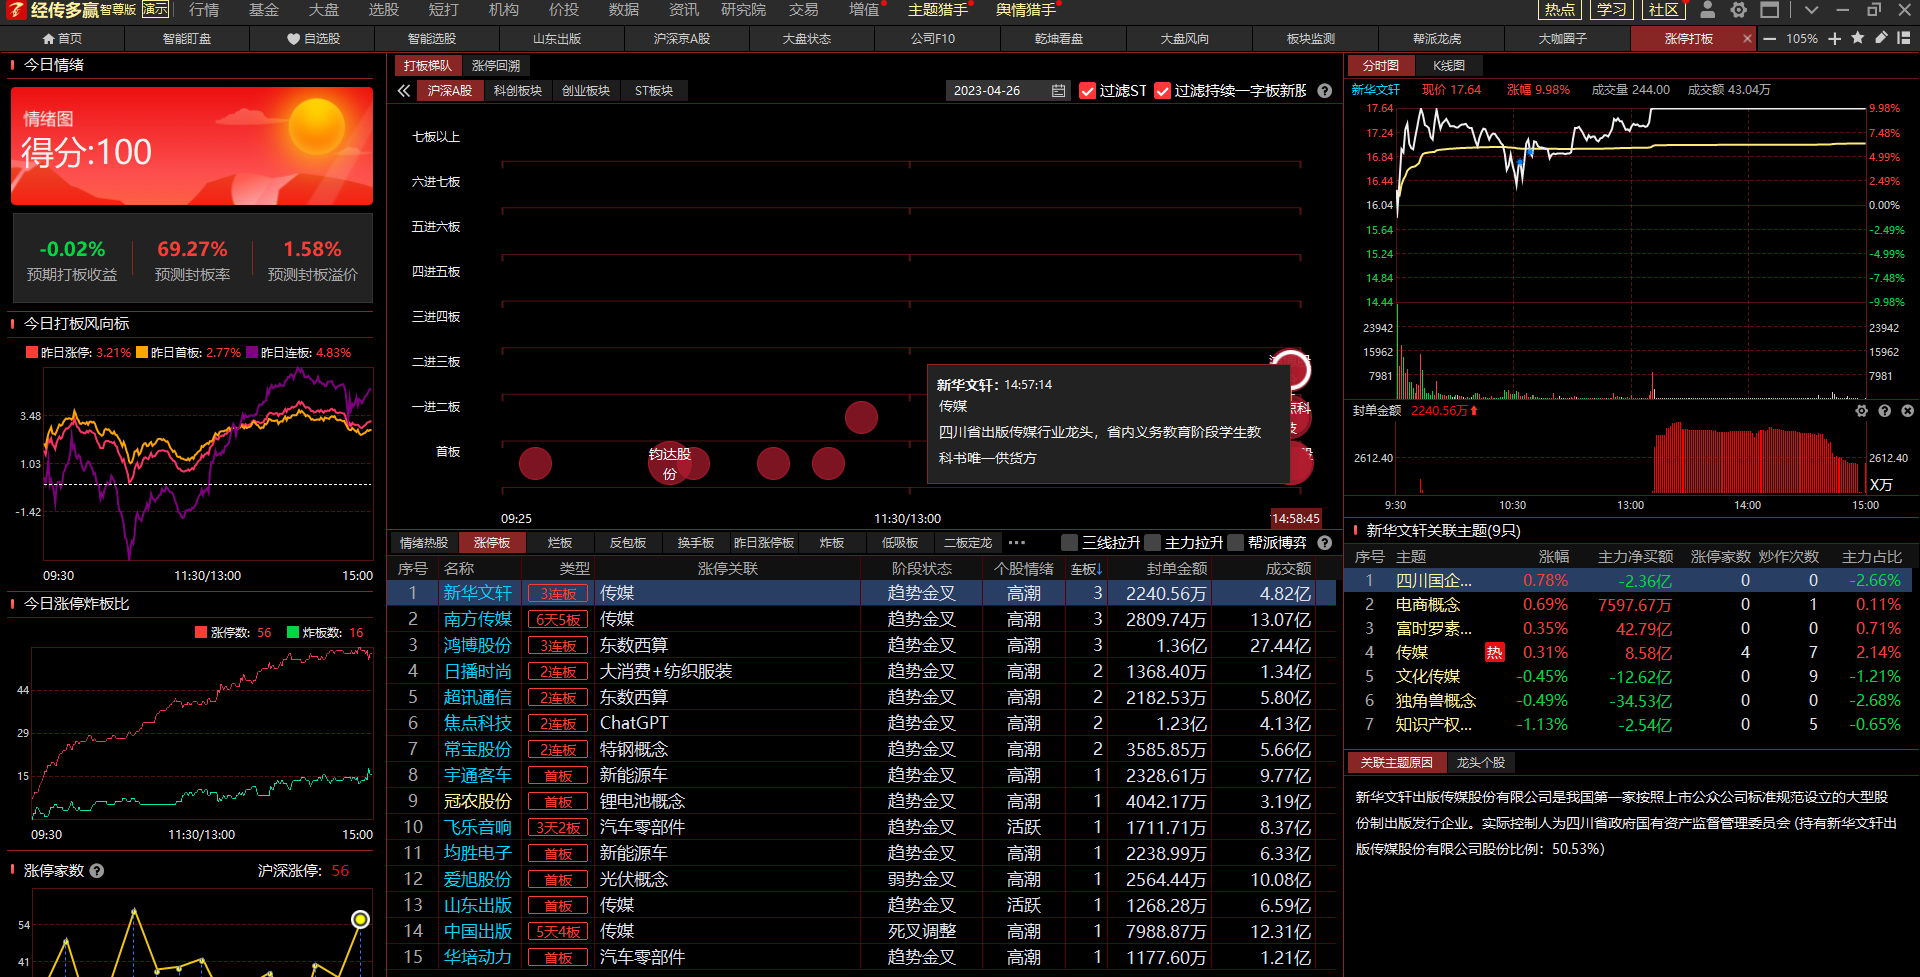1920x977 pixels.
Task: Click the 钧达股份 bubble on 首板 row
Action: point(670,463)
